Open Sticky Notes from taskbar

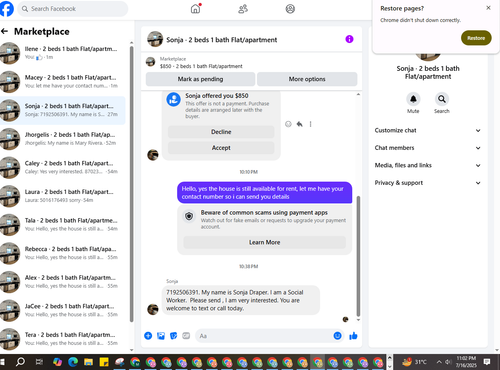click(x=104, y=362)
